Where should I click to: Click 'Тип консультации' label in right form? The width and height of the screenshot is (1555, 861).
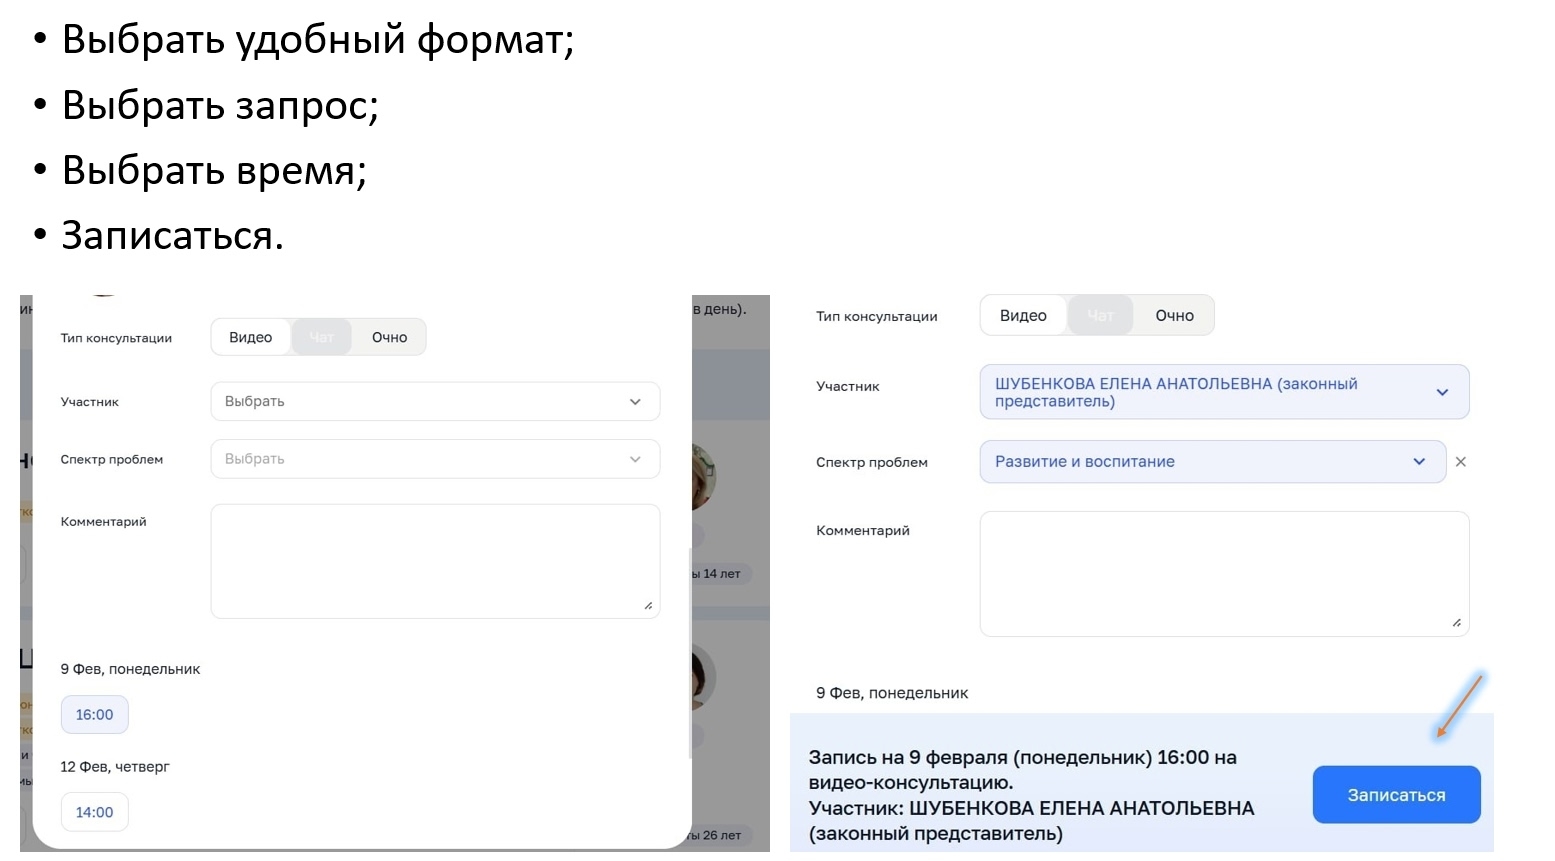[877, 316]
